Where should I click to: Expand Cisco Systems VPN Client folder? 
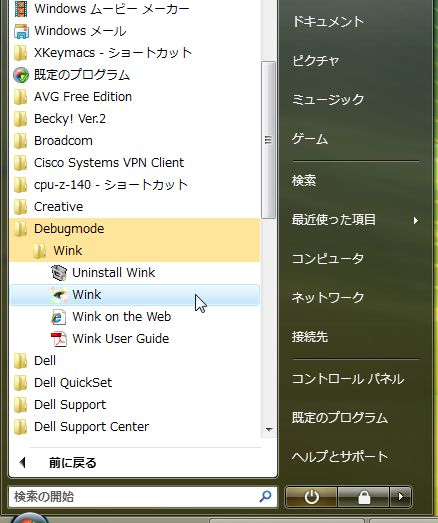(135, 163)
